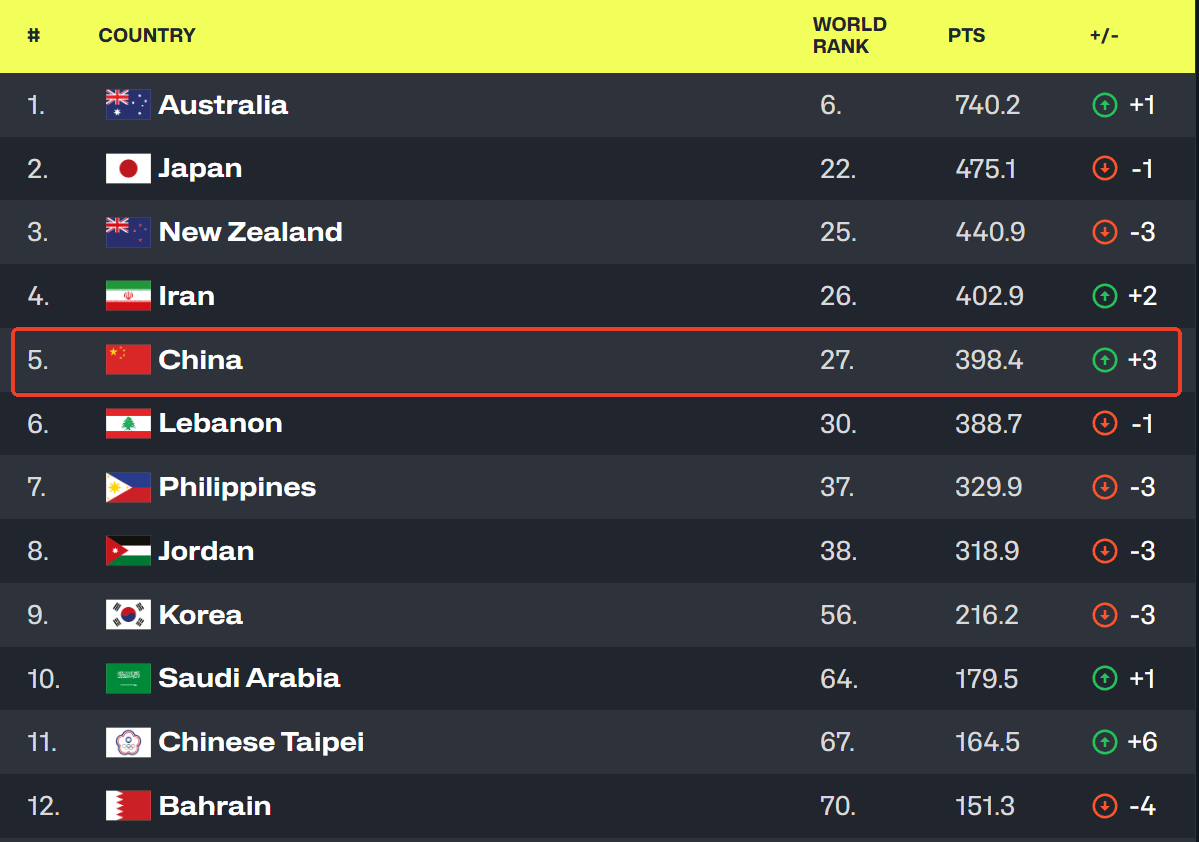Screen dimensions: 1199x842
Task: Click the Saudi Arabia flag icon
Action: point(128,679)
